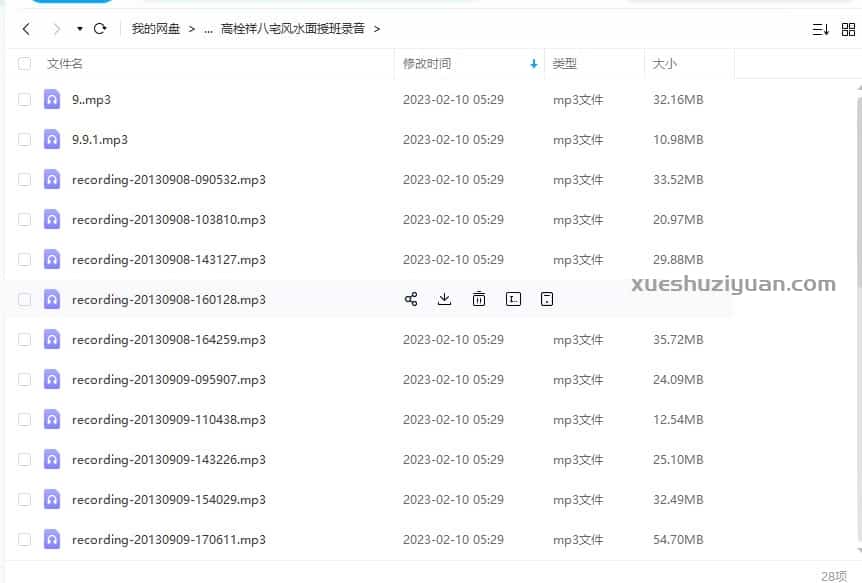Open the file recording-20130909-095907.mp3

tap(168, 379)
